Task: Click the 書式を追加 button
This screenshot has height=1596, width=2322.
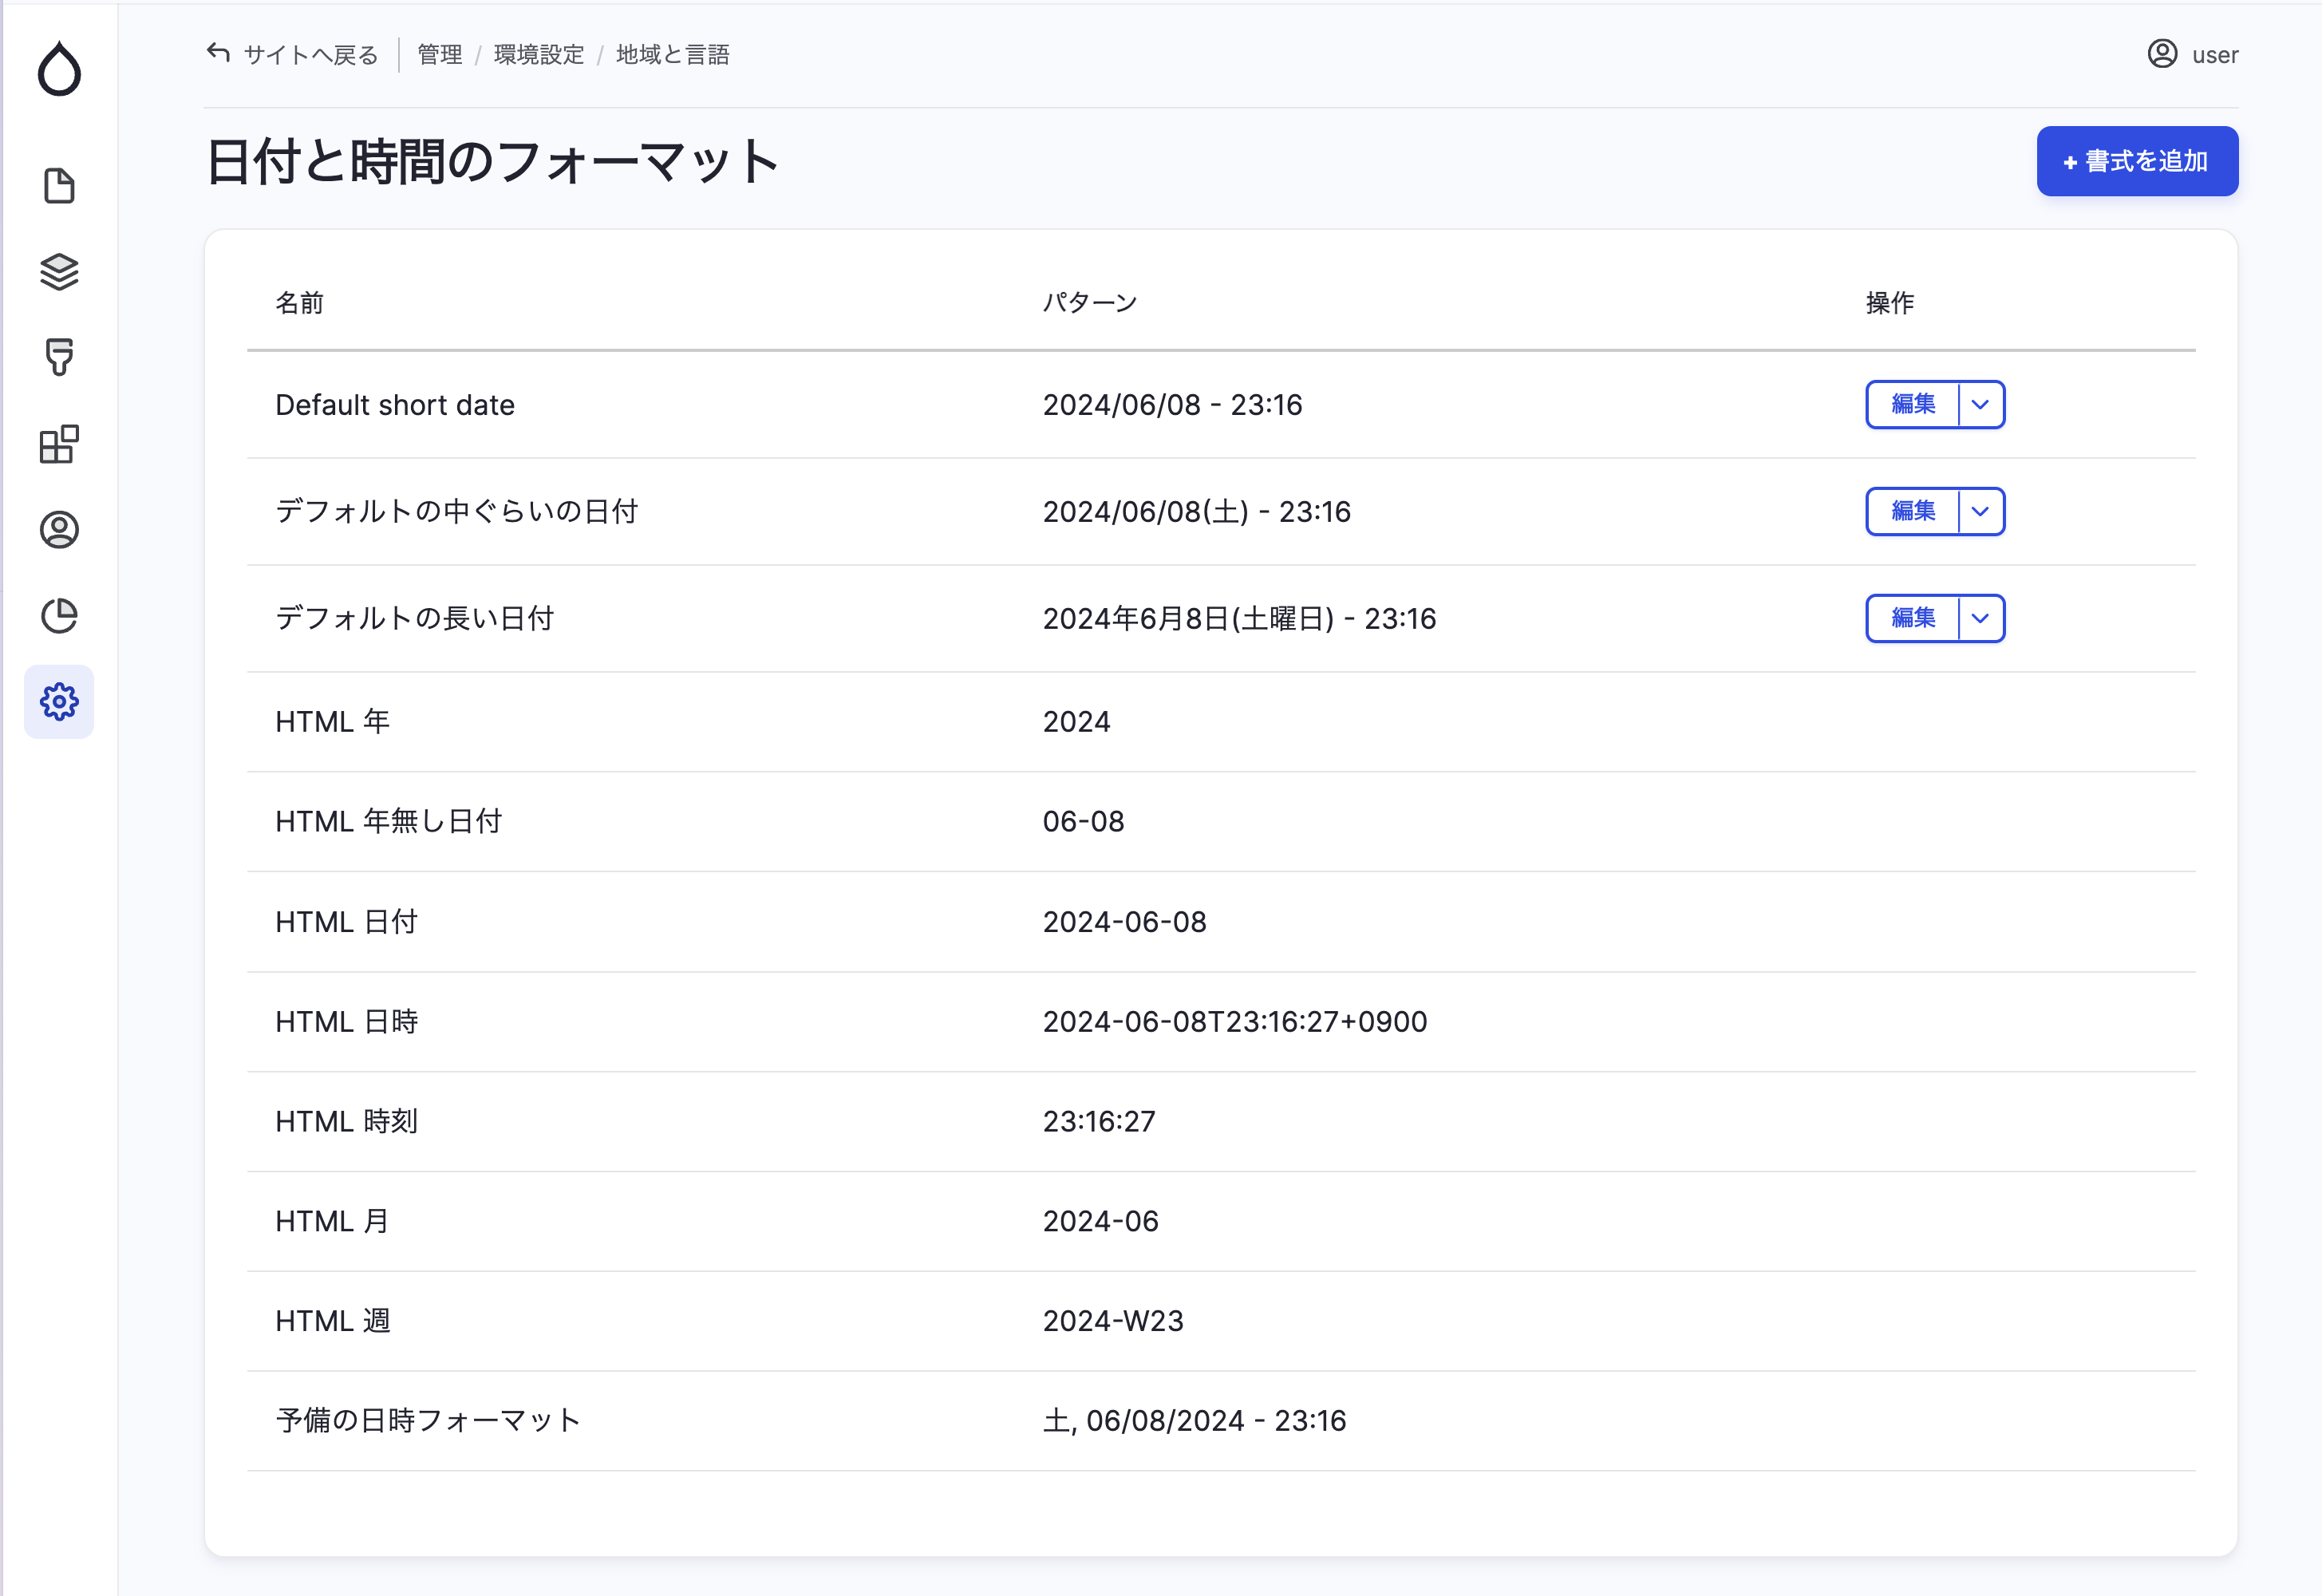Action: pos(2137,160)
